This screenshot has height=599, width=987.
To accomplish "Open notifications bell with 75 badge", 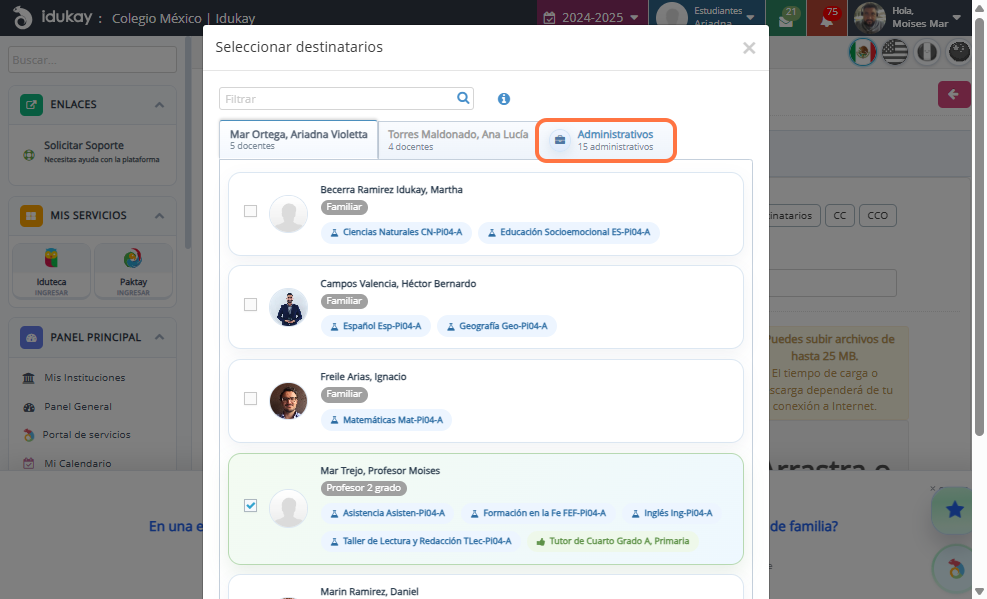I will [x=826, y=22].
